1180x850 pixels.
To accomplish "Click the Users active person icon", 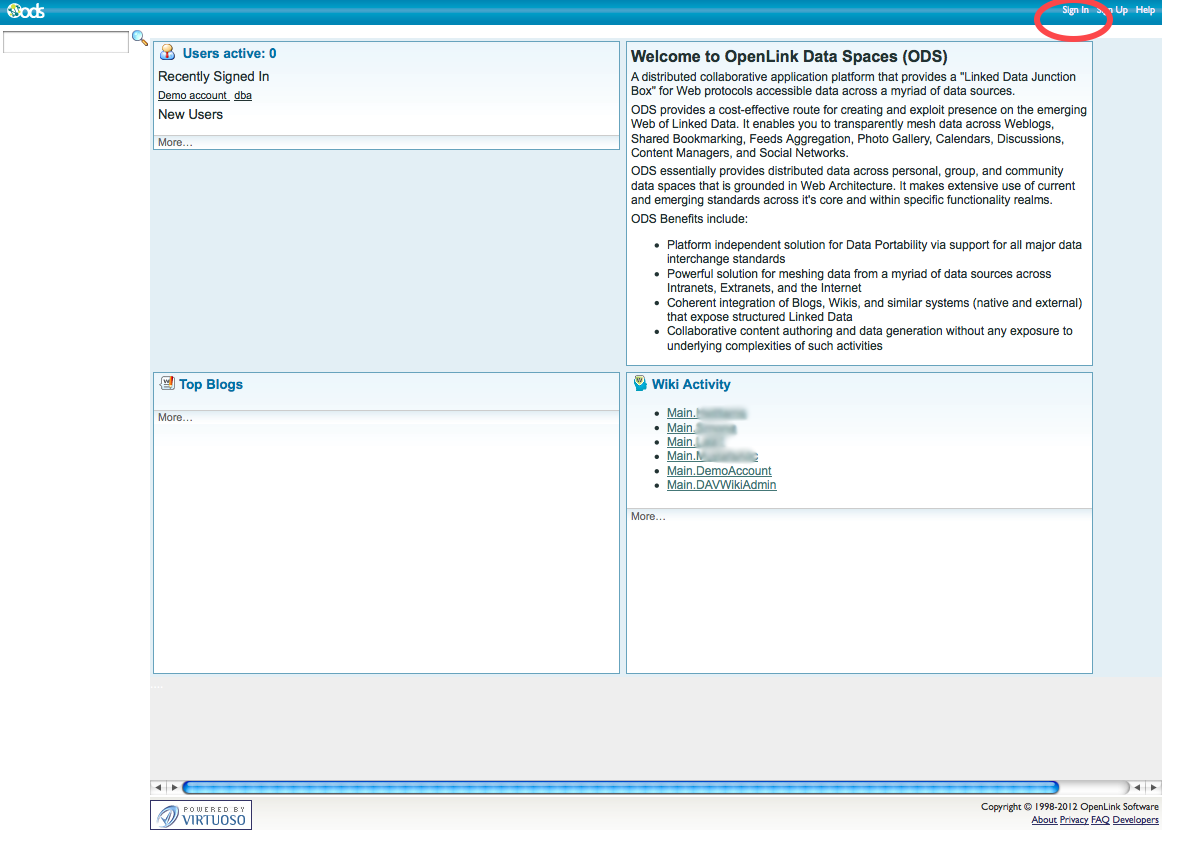I will pos(168,53).
